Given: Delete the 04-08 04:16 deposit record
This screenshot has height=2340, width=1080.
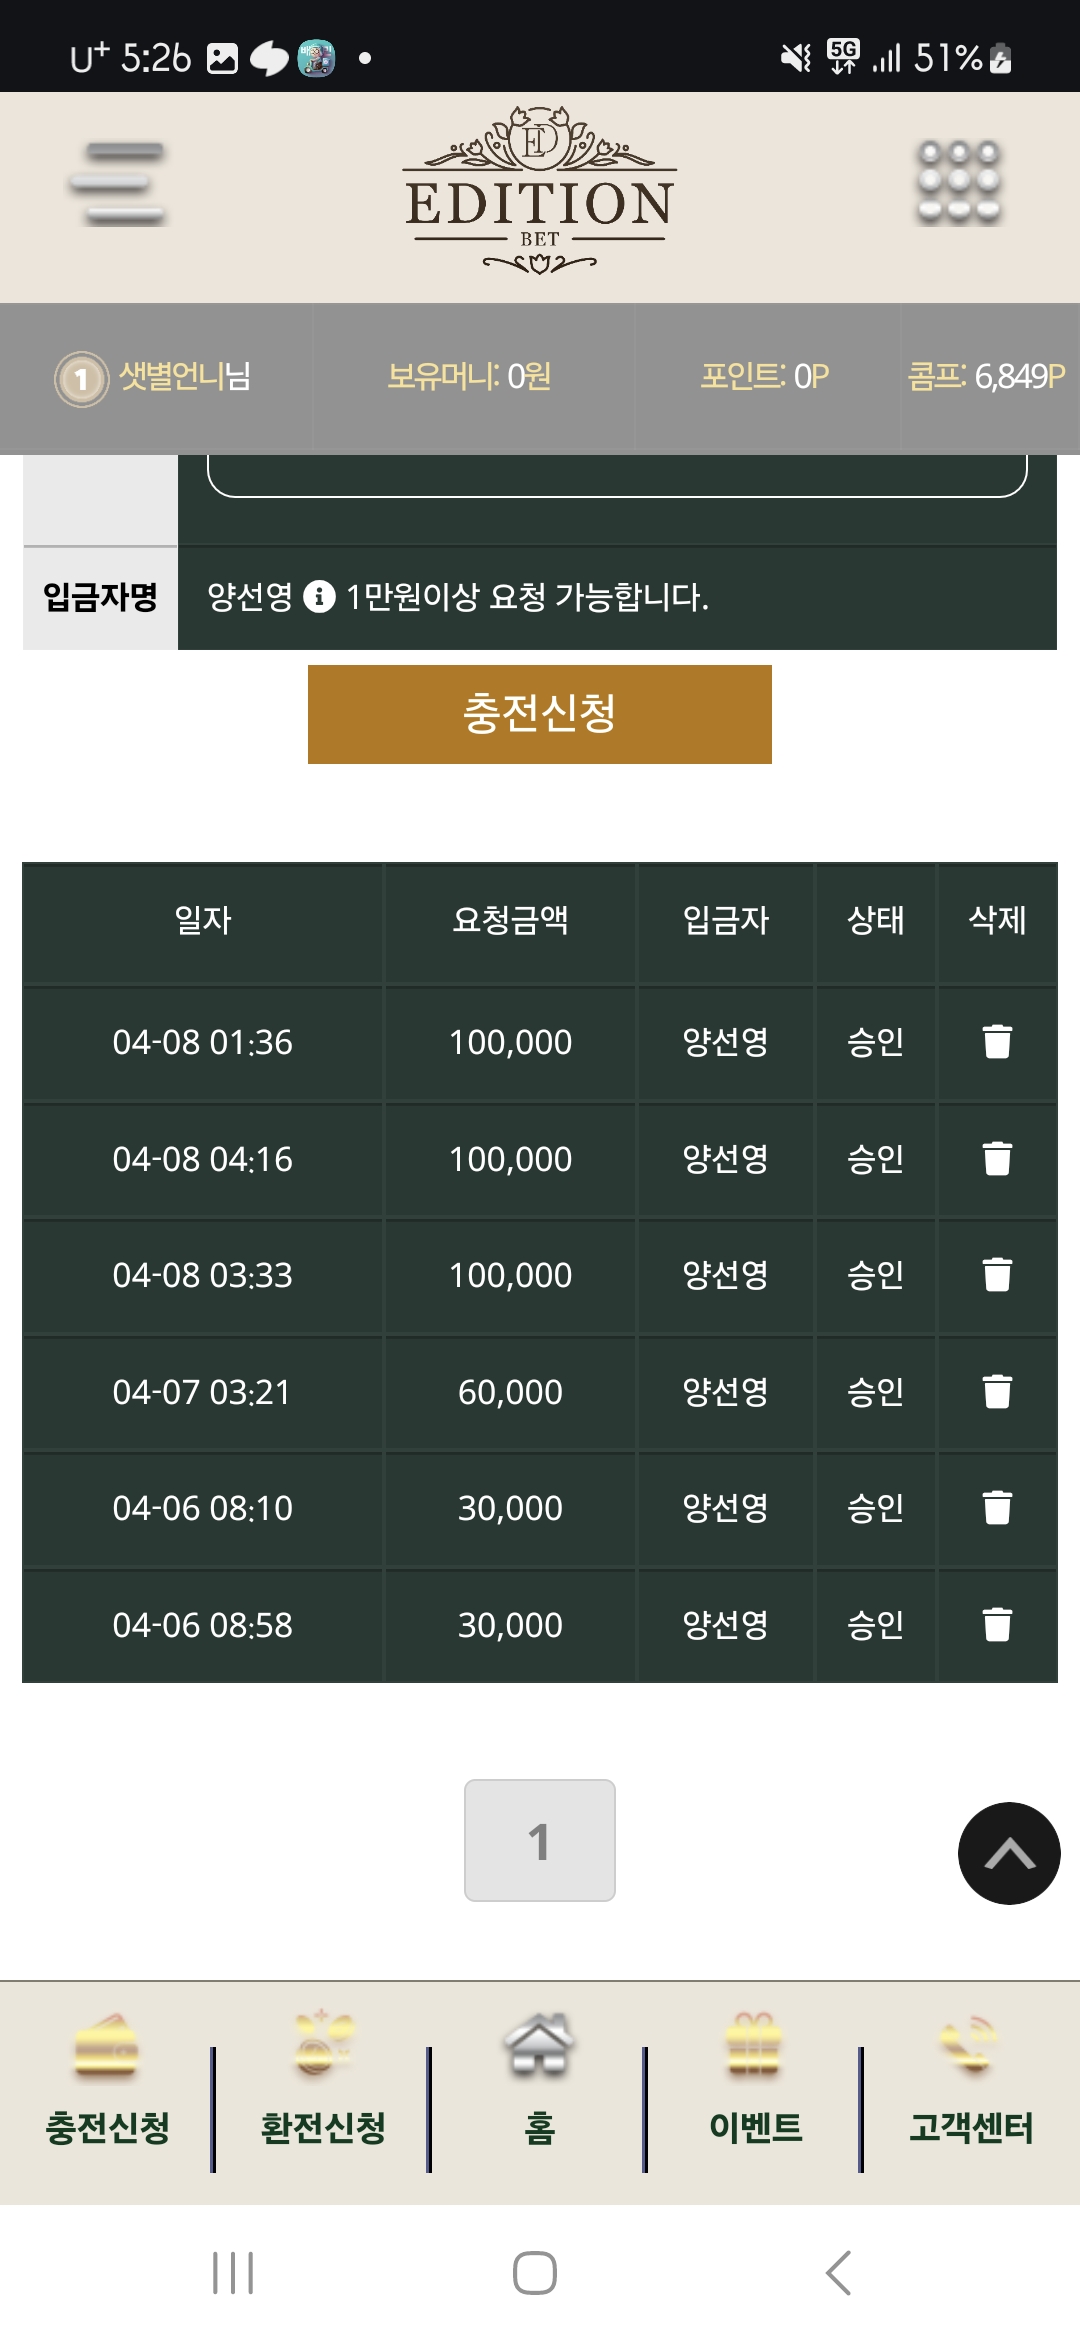Looking at the screenshot, I should [997, 1159].
